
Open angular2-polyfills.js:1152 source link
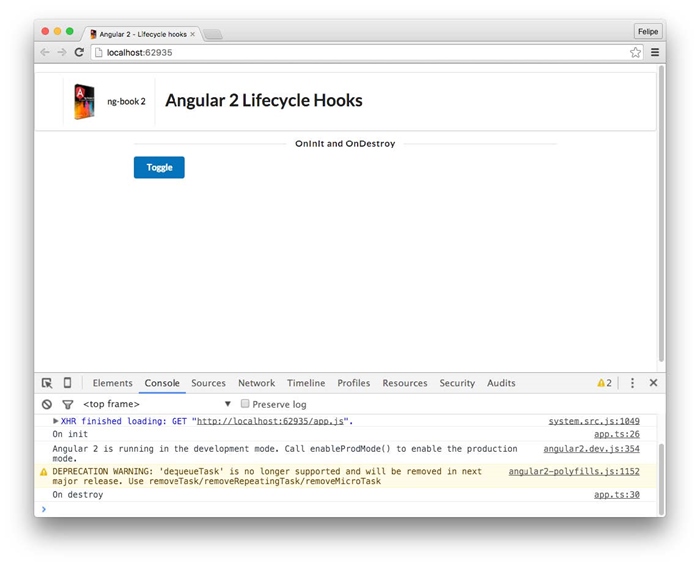tap(573, 471)
